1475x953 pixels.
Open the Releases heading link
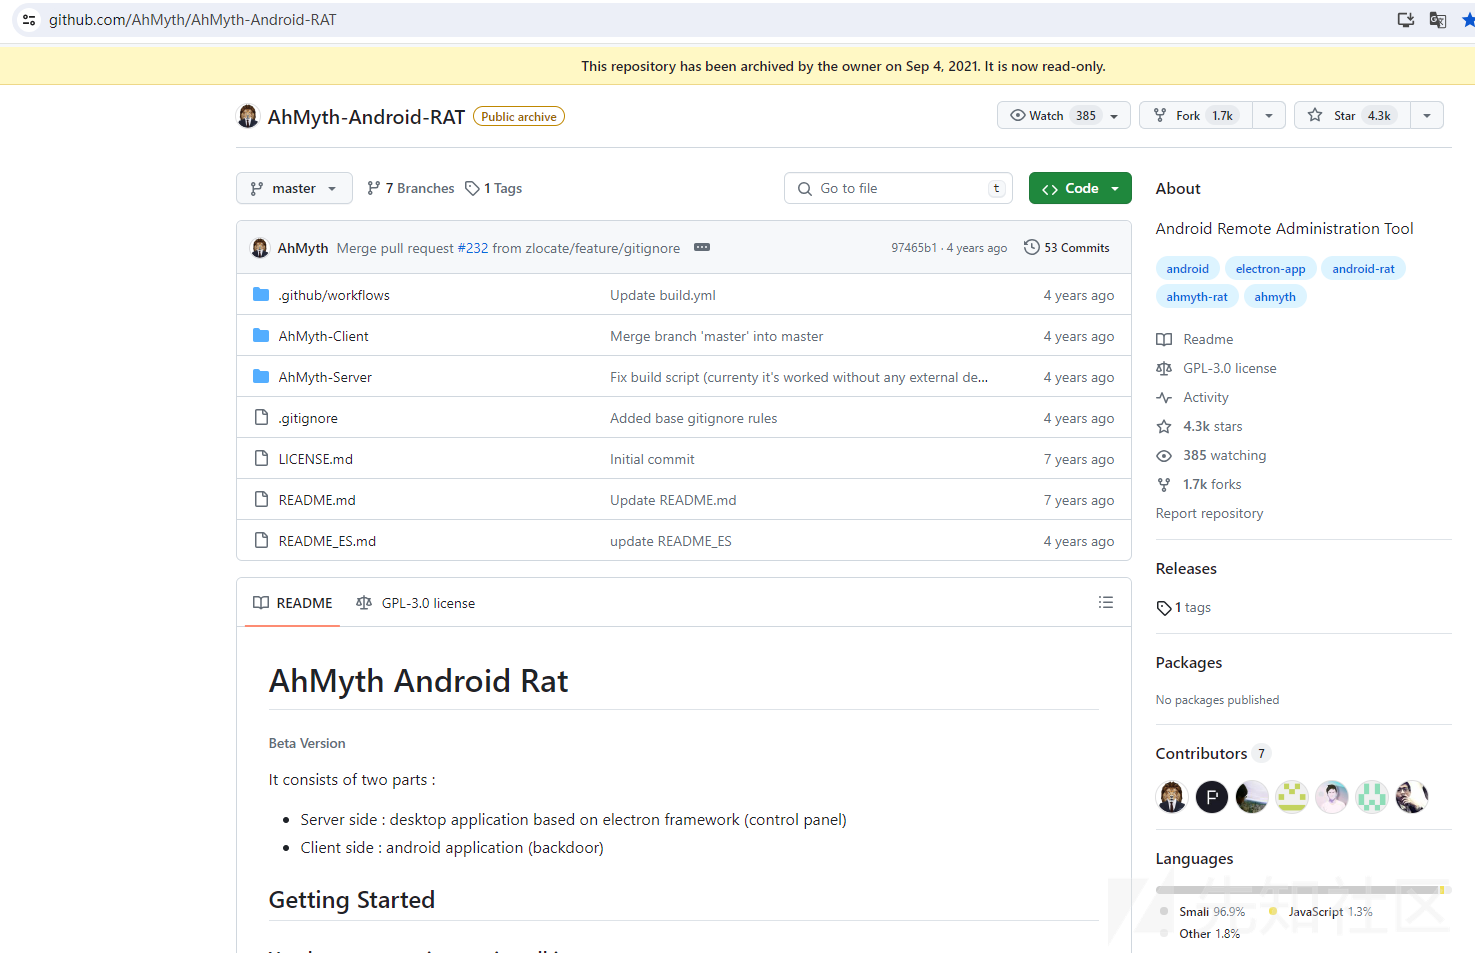(1186, 568)
